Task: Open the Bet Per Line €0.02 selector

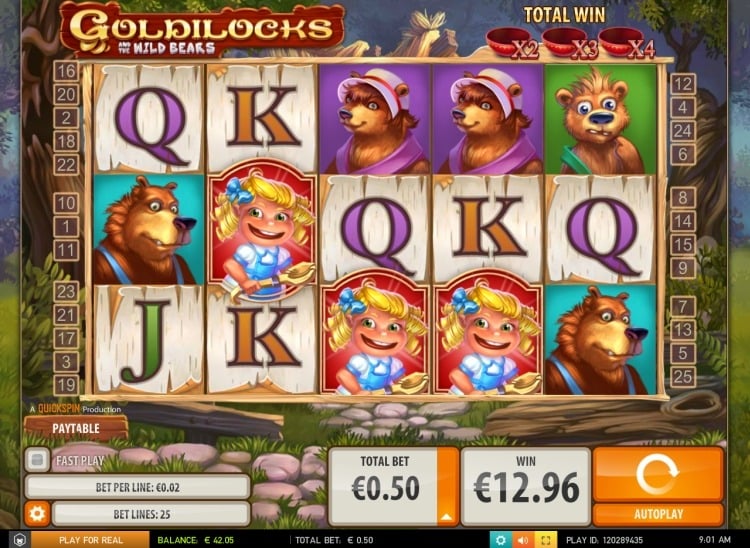Action: point(137,487)
